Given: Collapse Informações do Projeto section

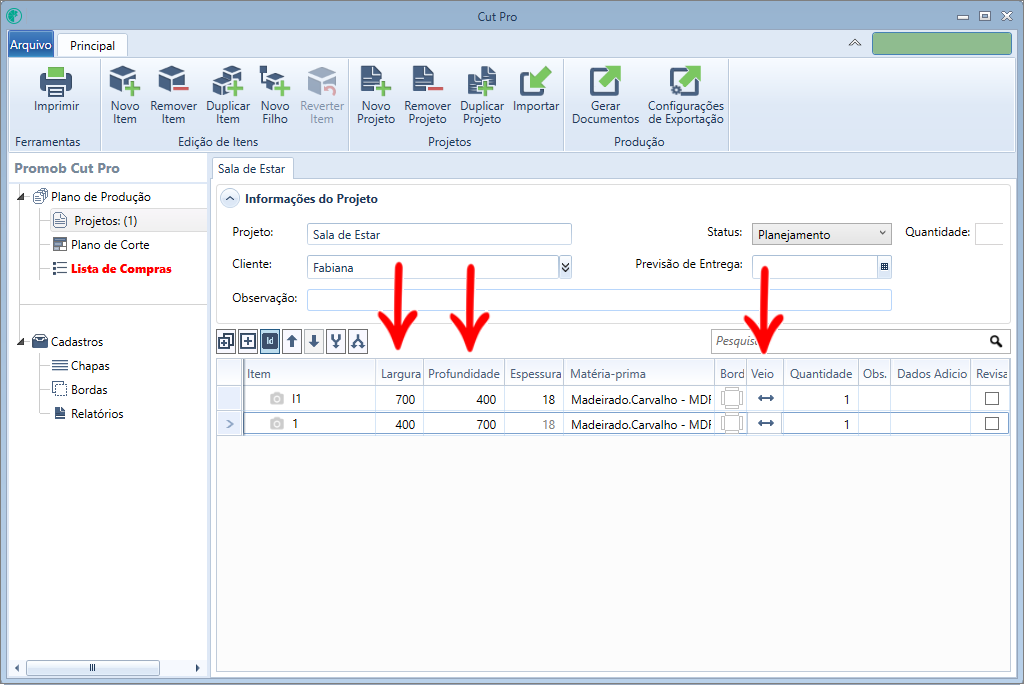Looking at the screenshot, I should pos(230,199).
